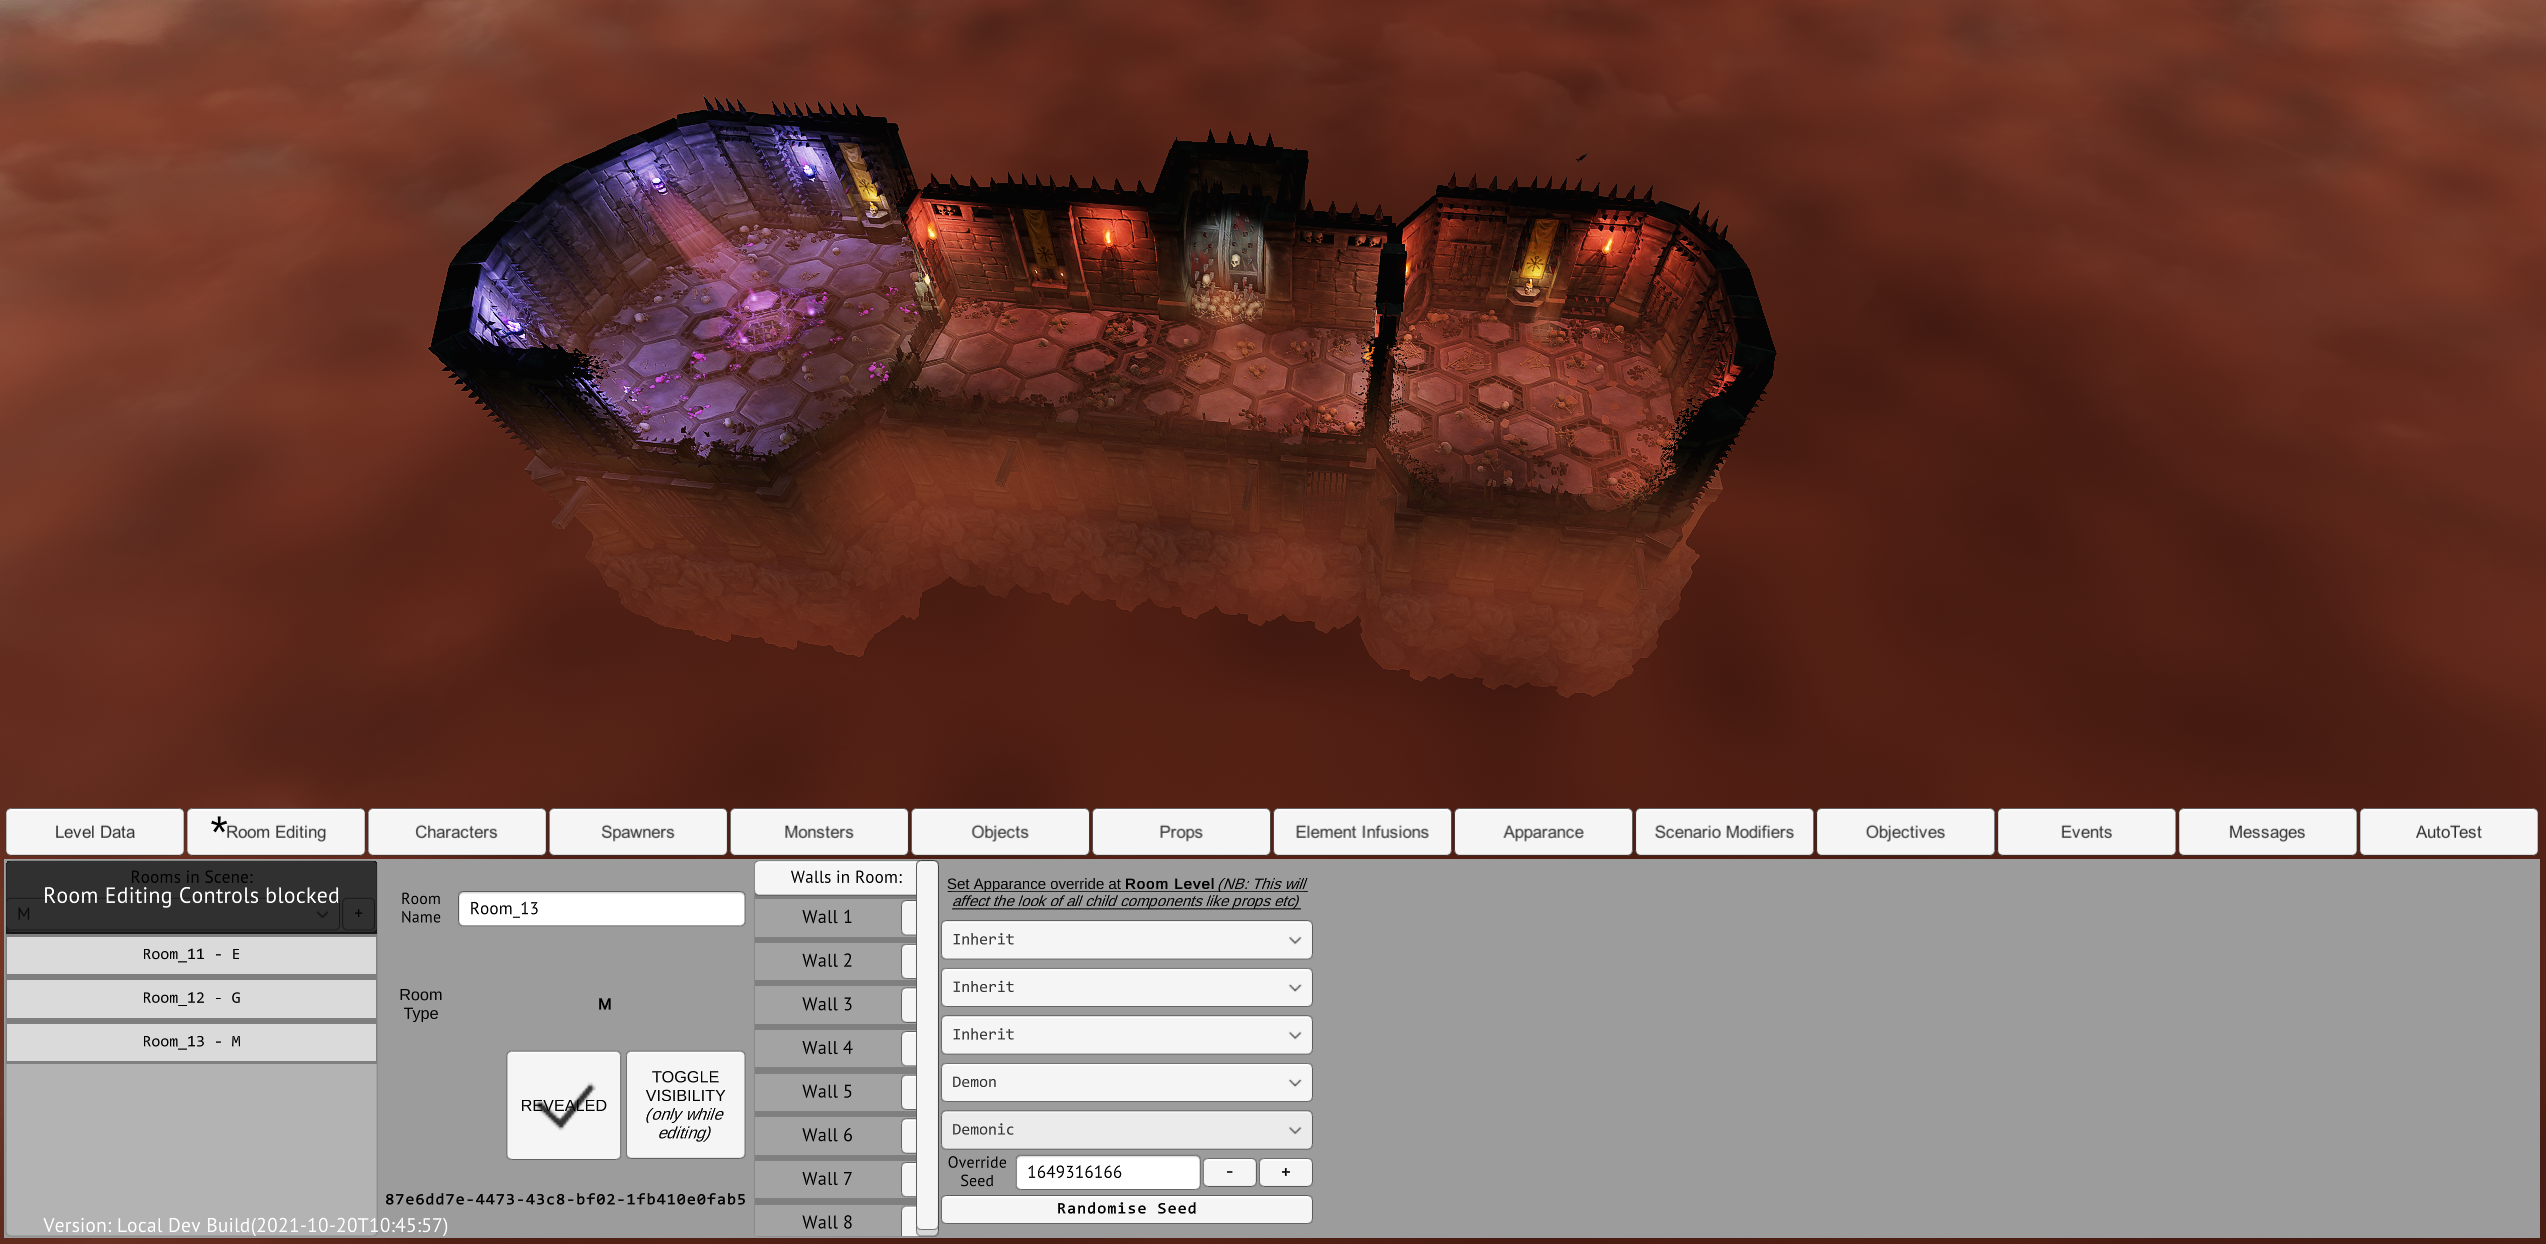Expand the Inherit dropdown directly above Demon
2546x1244 pixels.
pos(1126,1035)
